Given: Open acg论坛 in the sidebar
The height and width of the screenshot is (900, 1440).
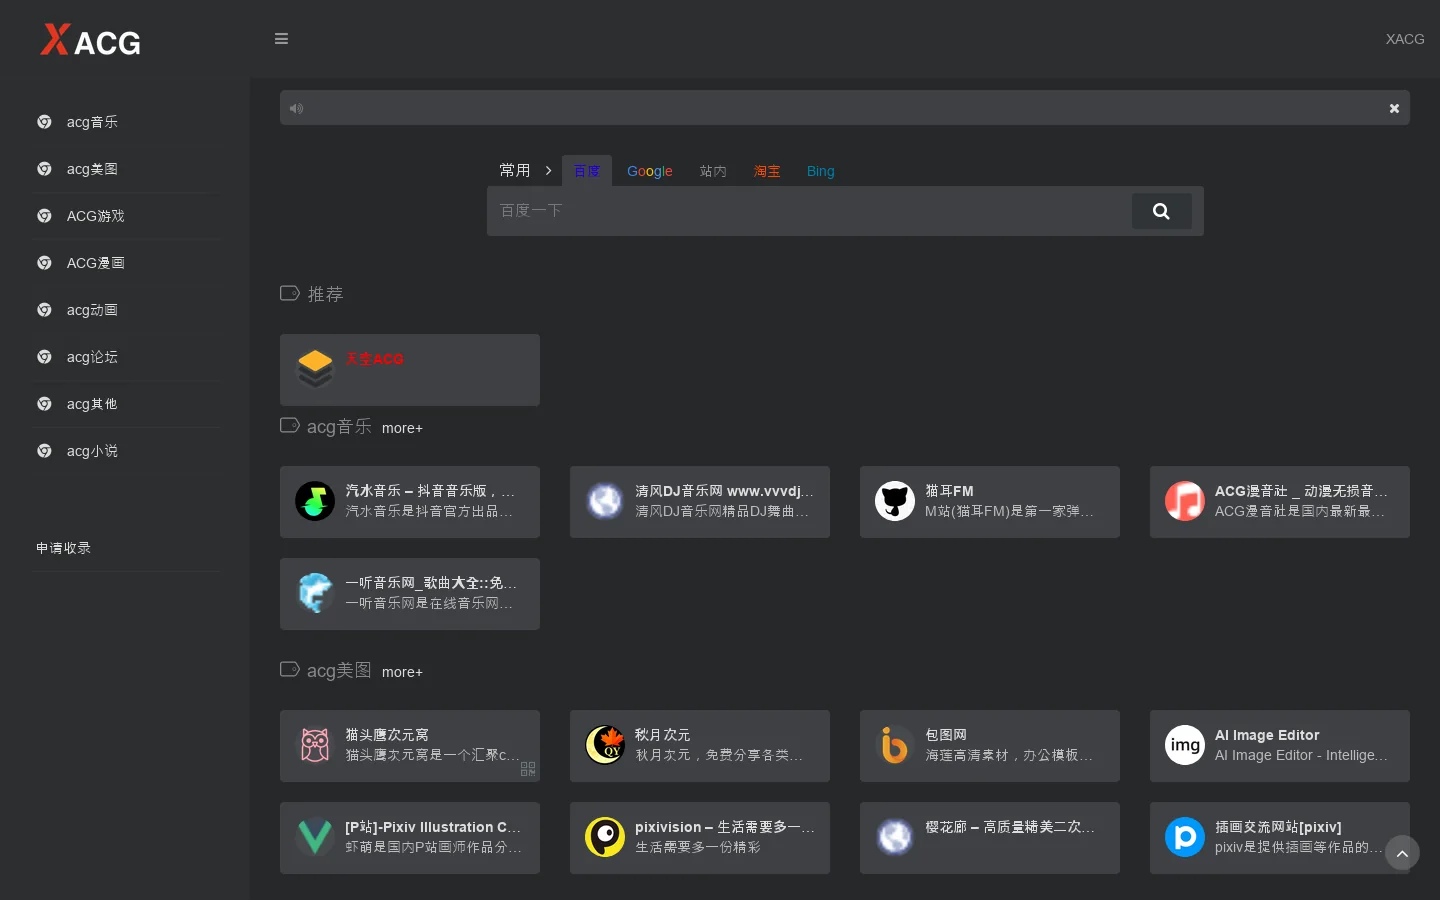Looking at the screenshot, I should [x=92, y=357].
